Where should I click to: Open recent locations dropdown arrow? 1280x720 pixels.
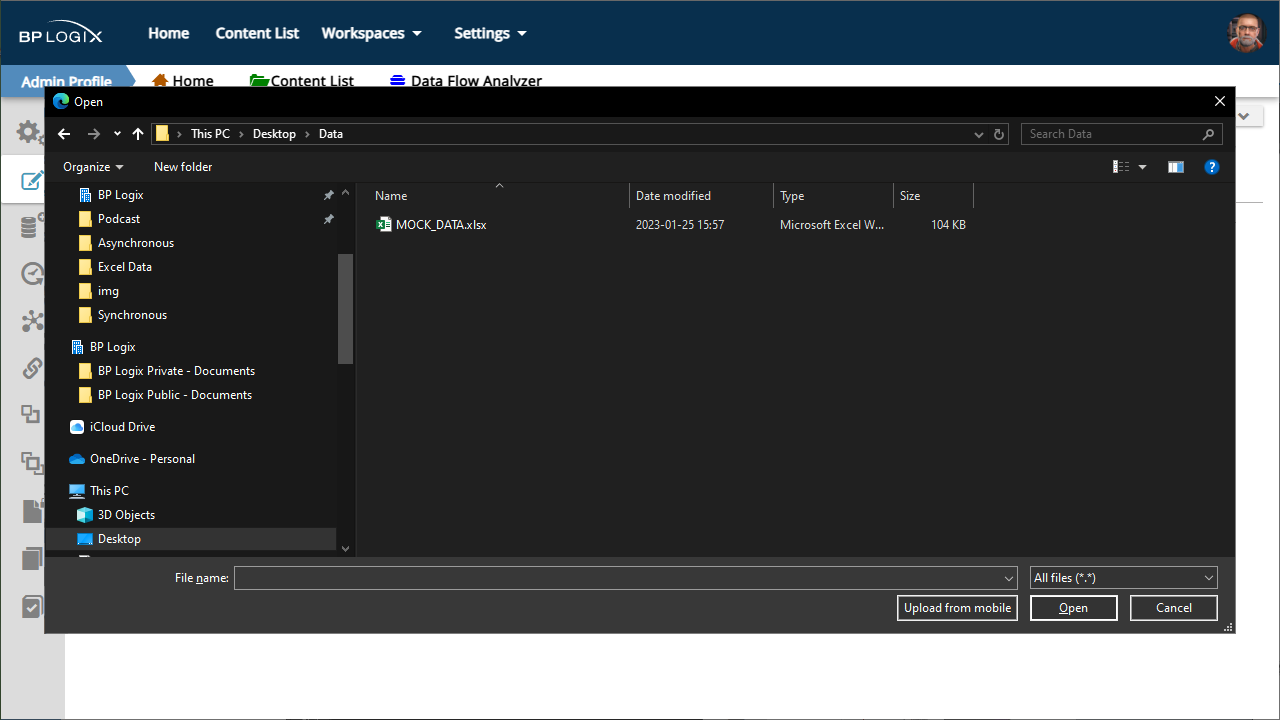point(117,134)
